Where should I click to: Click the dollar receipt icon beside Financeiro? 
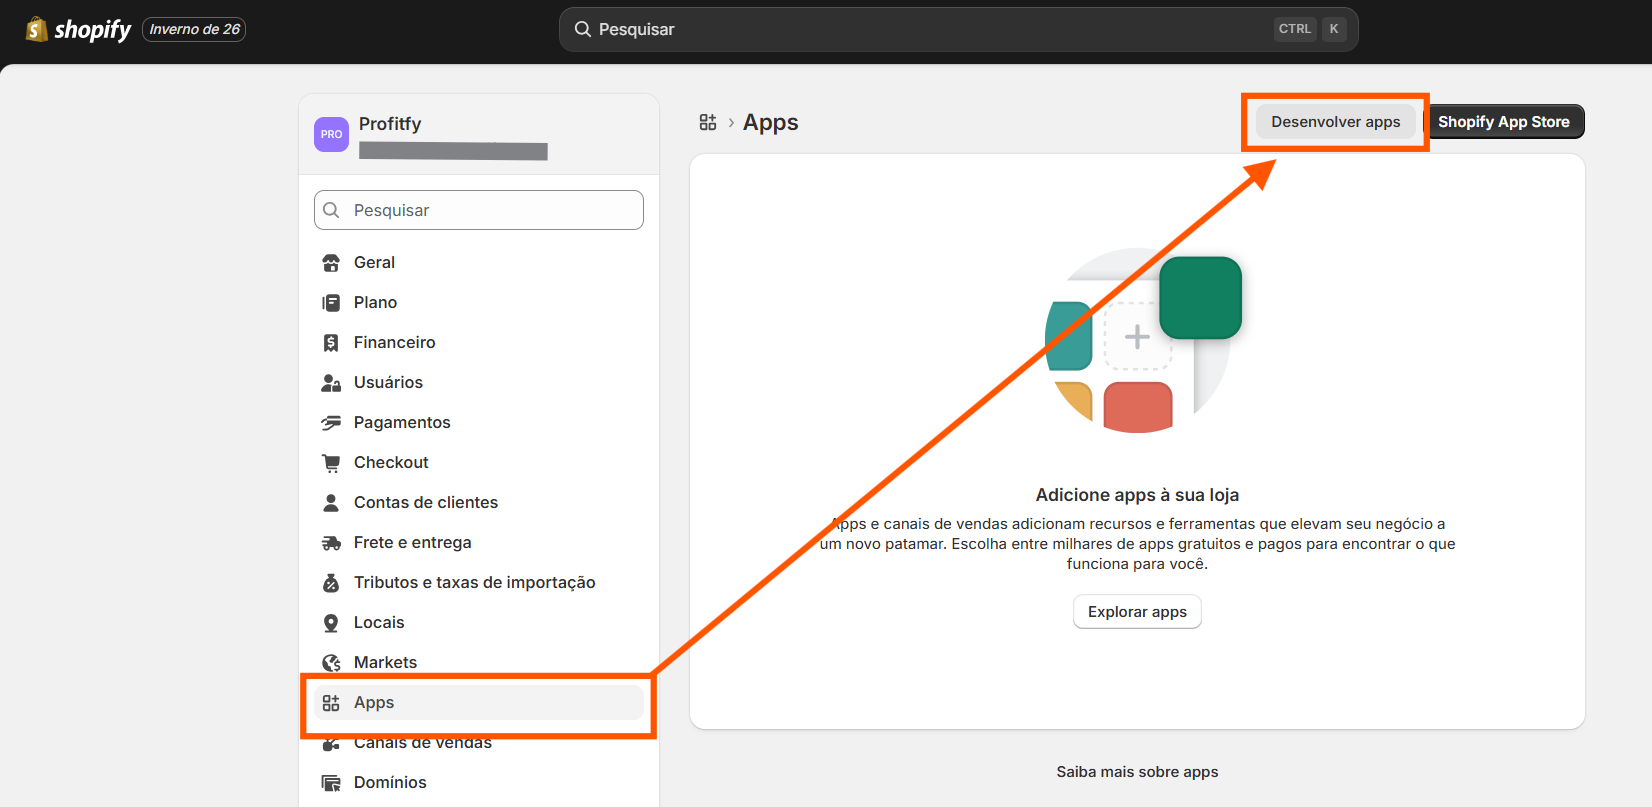click(331, 343)
